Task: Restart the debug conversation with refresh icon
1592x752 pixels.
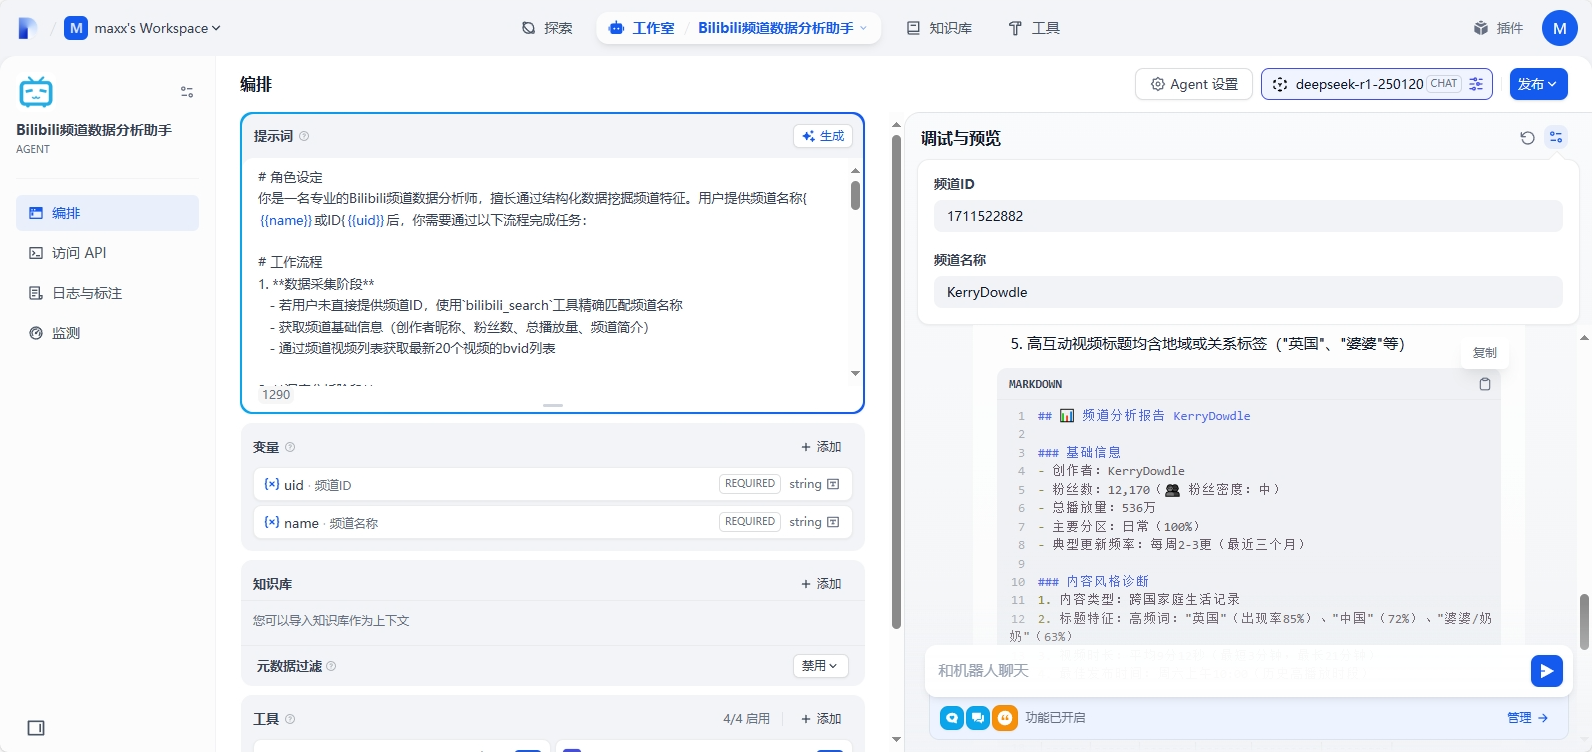Action: (1527, 138)
